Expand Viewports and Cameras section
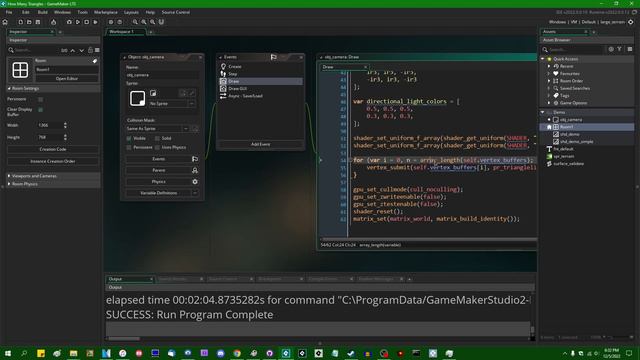Screen dimensions: 640x360 (9, 176)
